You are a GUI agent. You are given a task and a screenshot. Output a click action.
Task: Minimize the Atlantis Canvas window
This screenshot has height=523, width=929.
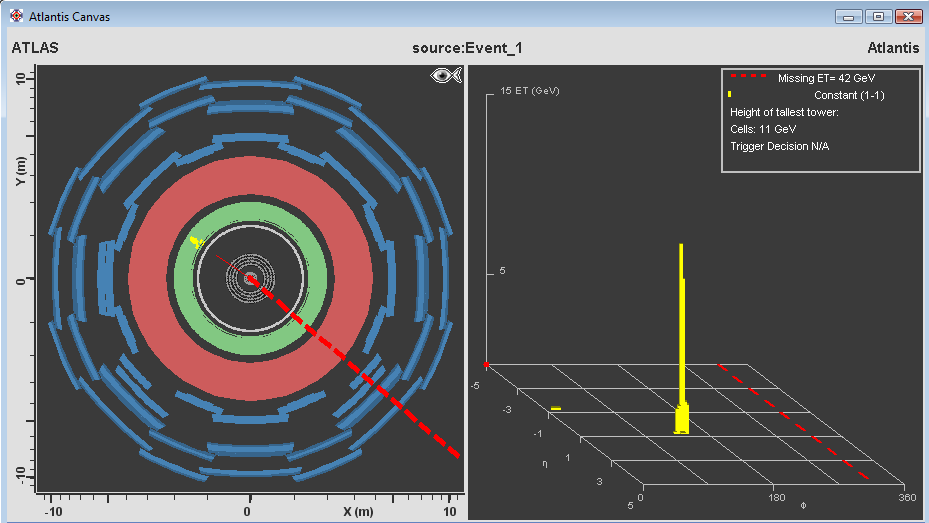(850, 17)
